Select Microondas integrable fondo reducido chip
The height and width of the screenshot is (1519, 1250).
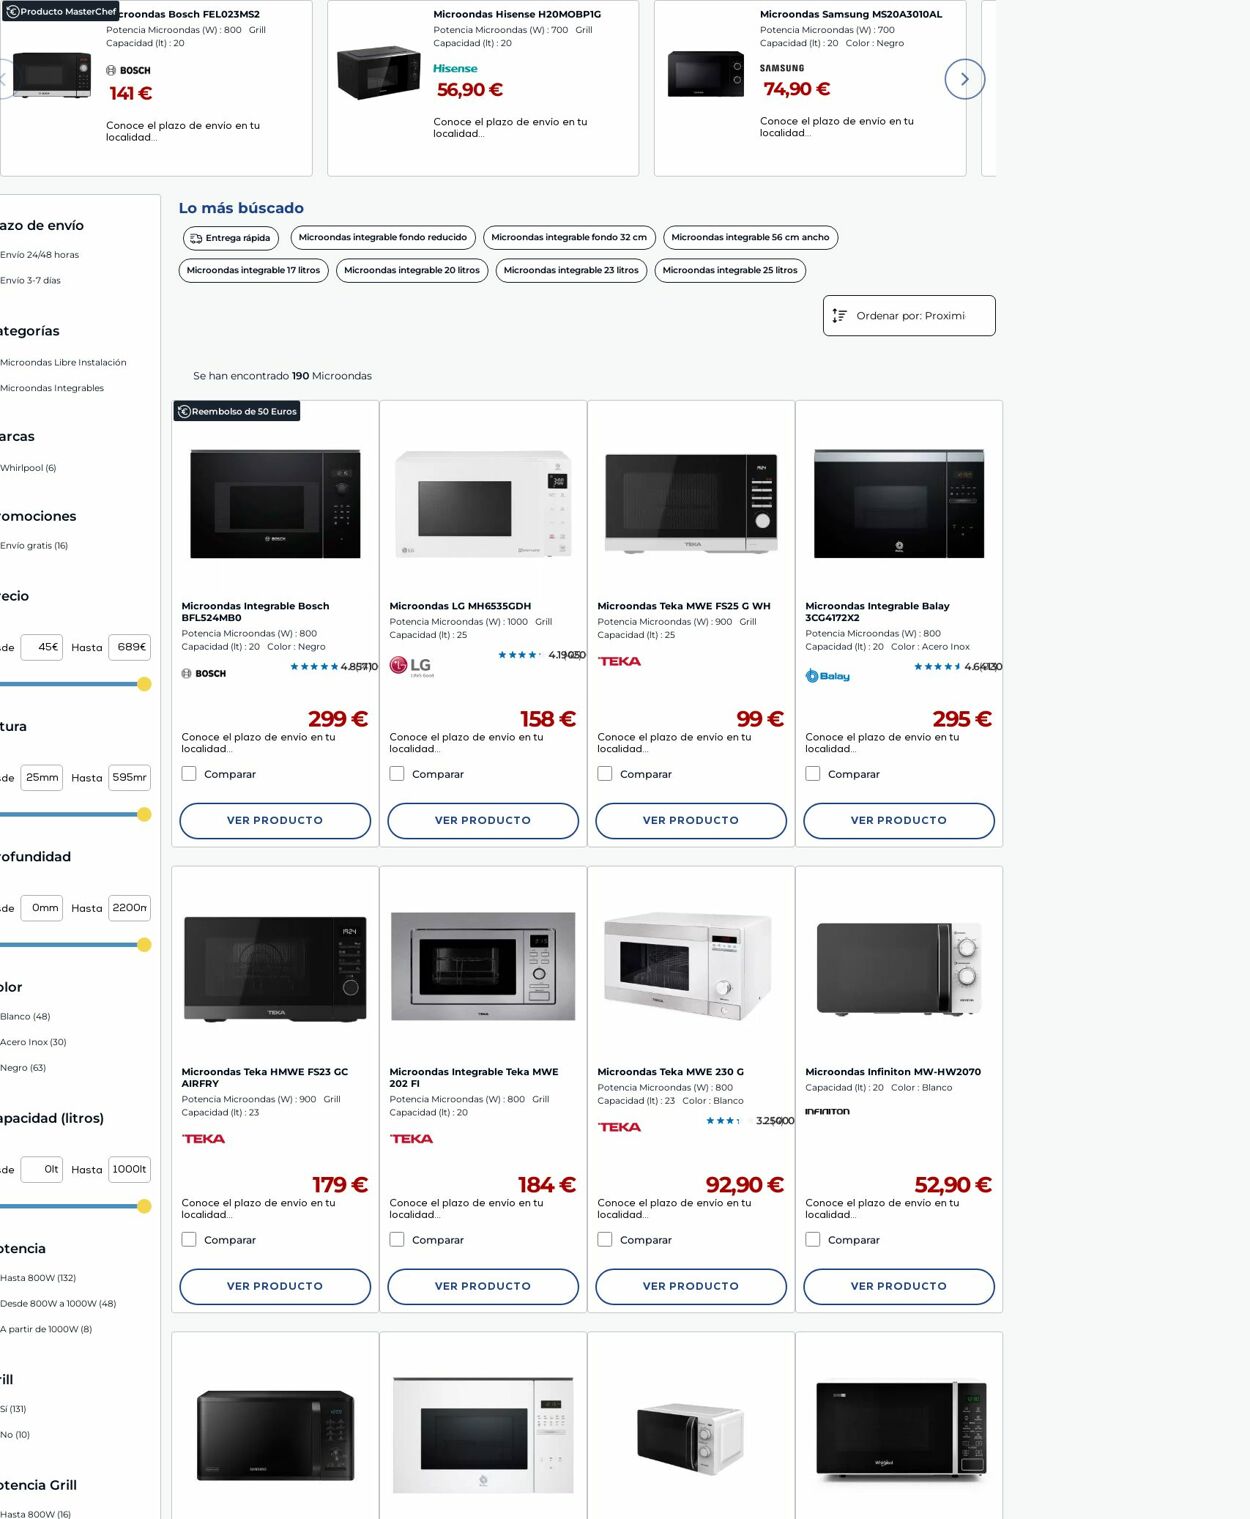coord(383,238)
